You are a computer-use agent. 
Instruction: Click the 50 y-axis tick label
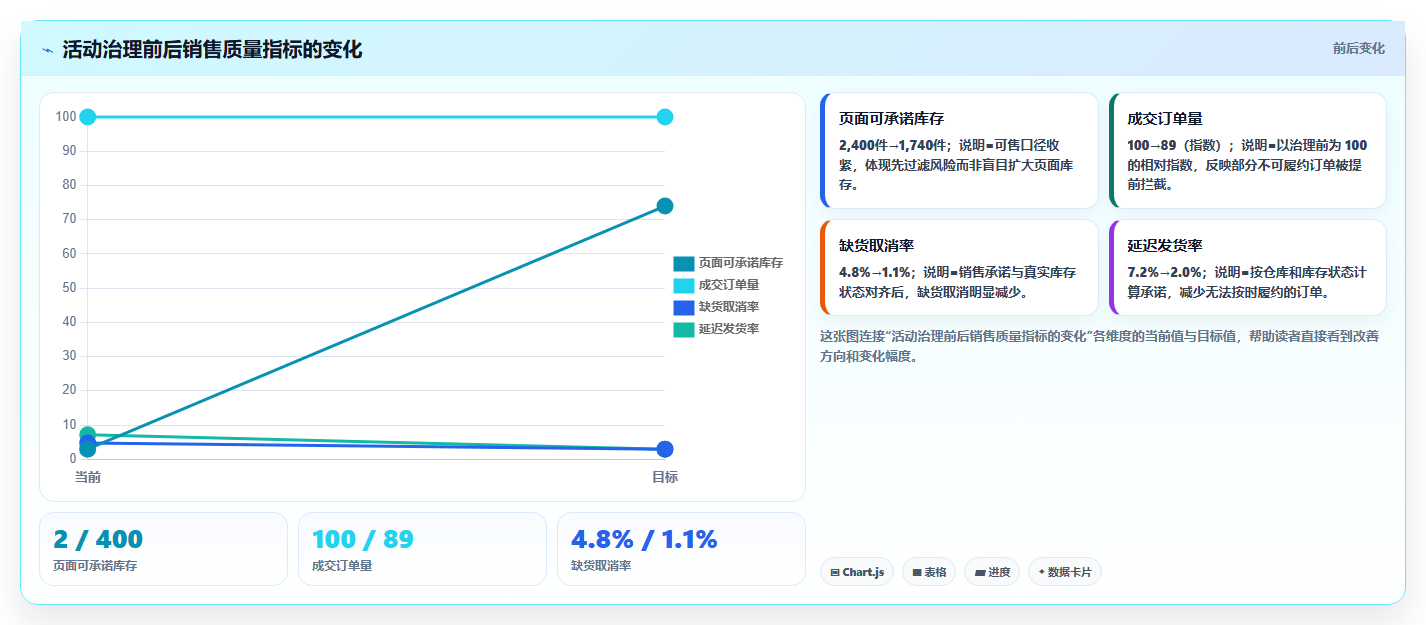(69, 288)
